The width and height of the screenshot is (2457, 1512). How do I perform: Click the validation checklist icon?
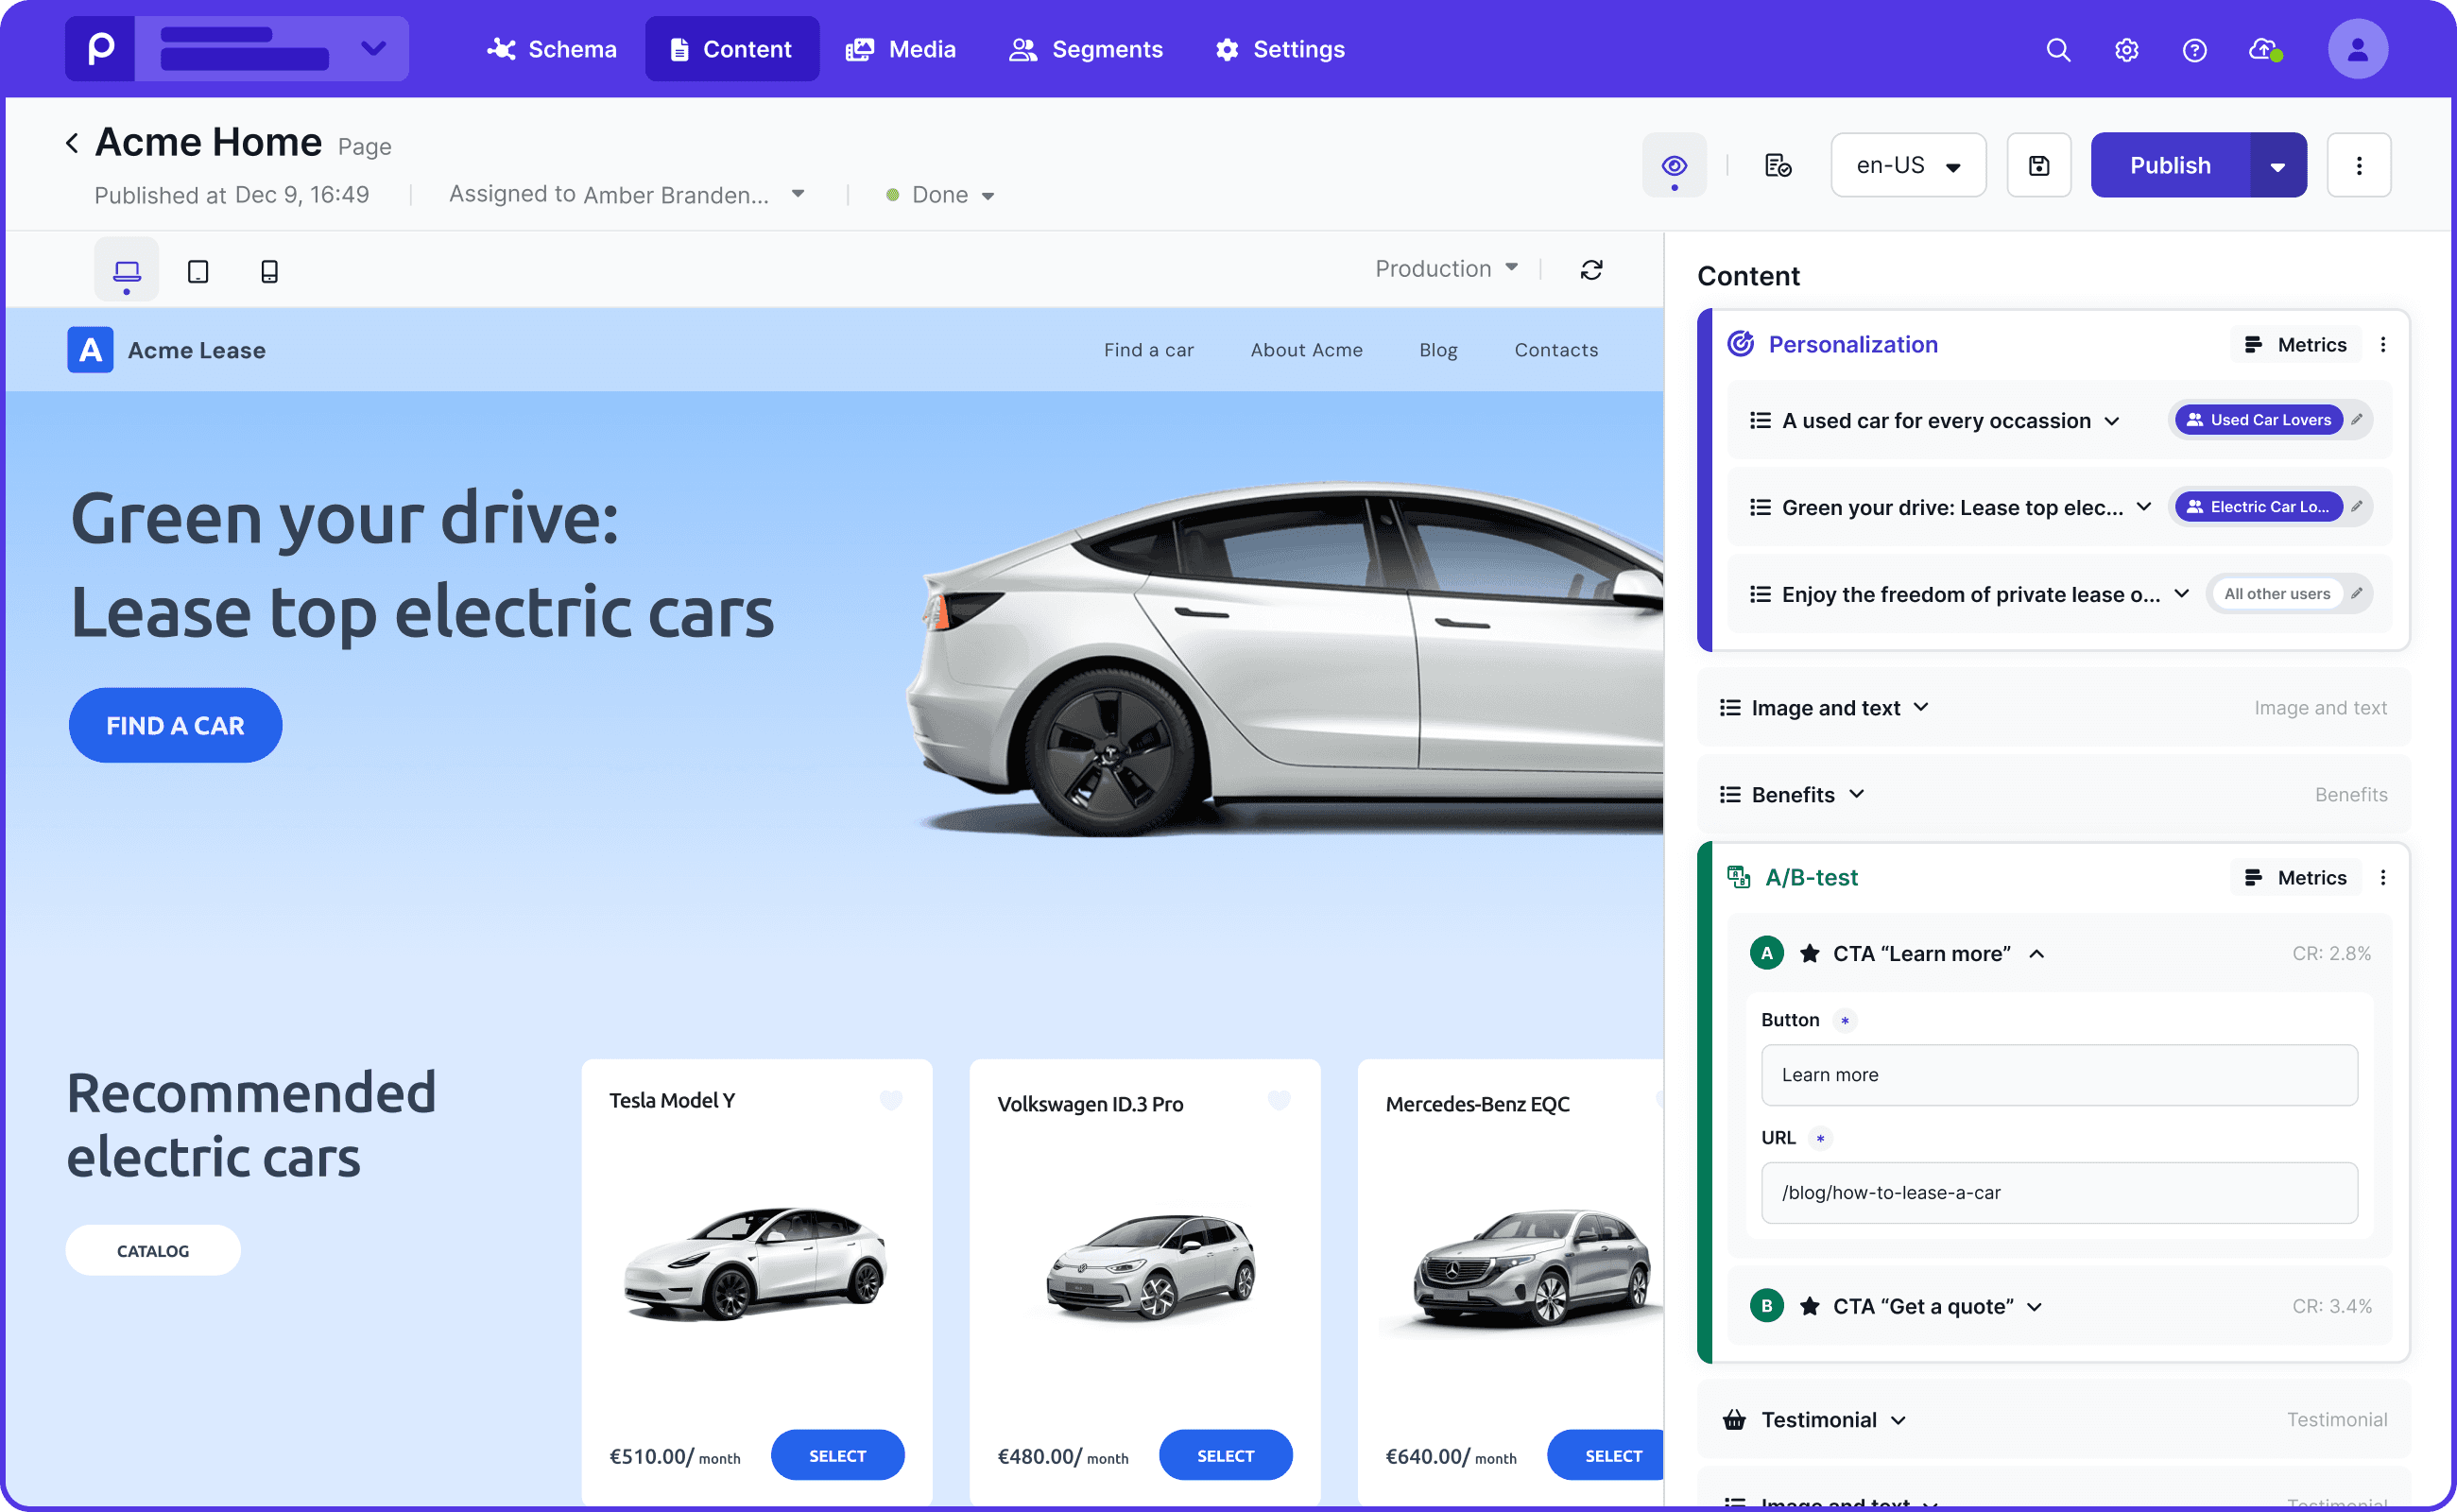(x=1777, y=165)
